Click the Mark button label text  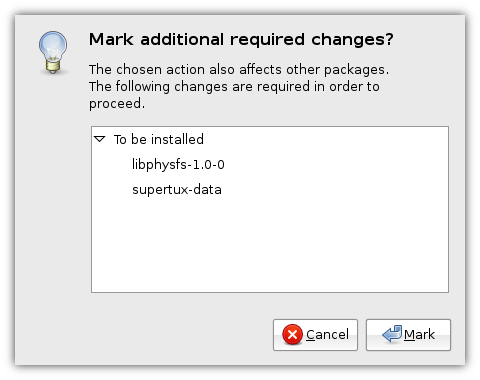[419, 334]
